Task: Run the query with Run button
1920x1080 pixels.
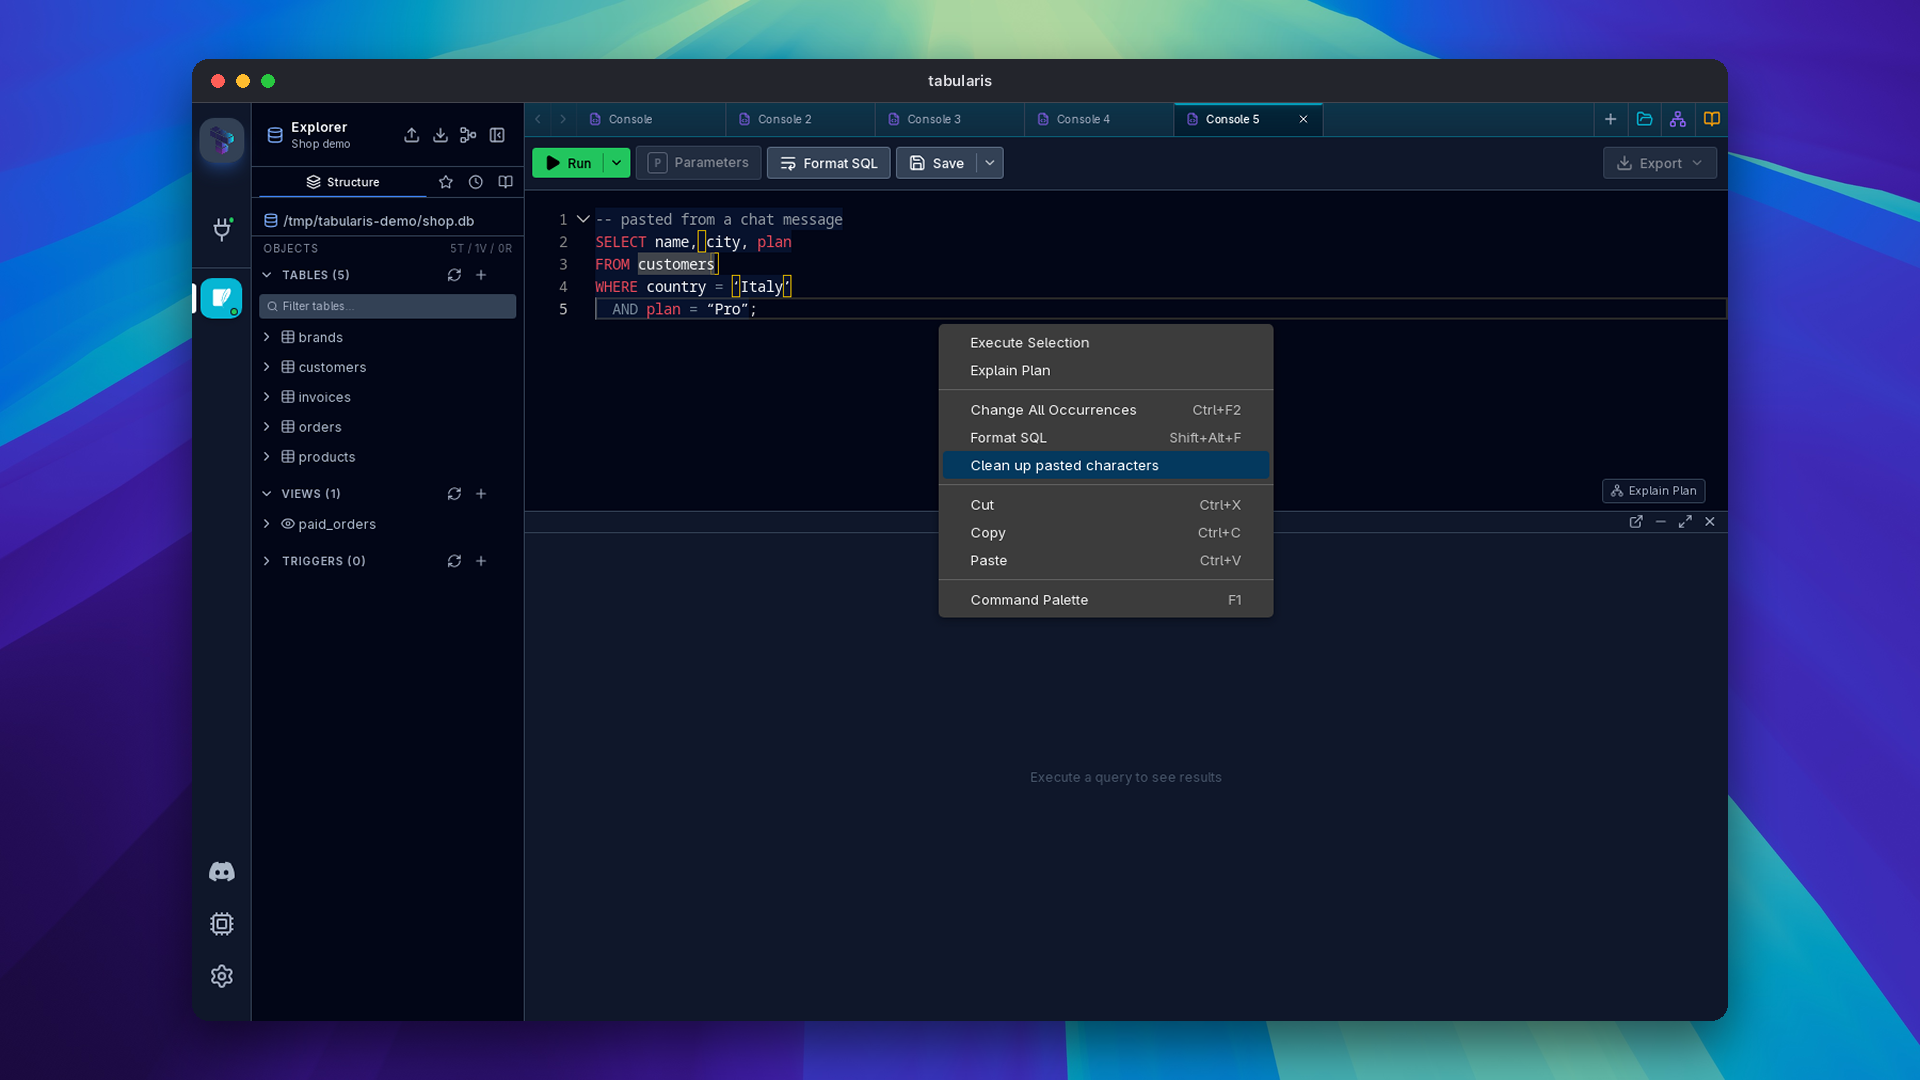Action: click(x=568, y=163)
